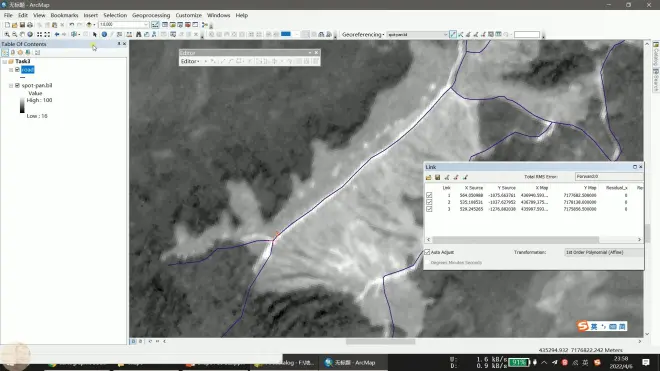Open the Editor dropdown on Editor toolbar
This screenshot has height=371, width=660.
point(190,61)
